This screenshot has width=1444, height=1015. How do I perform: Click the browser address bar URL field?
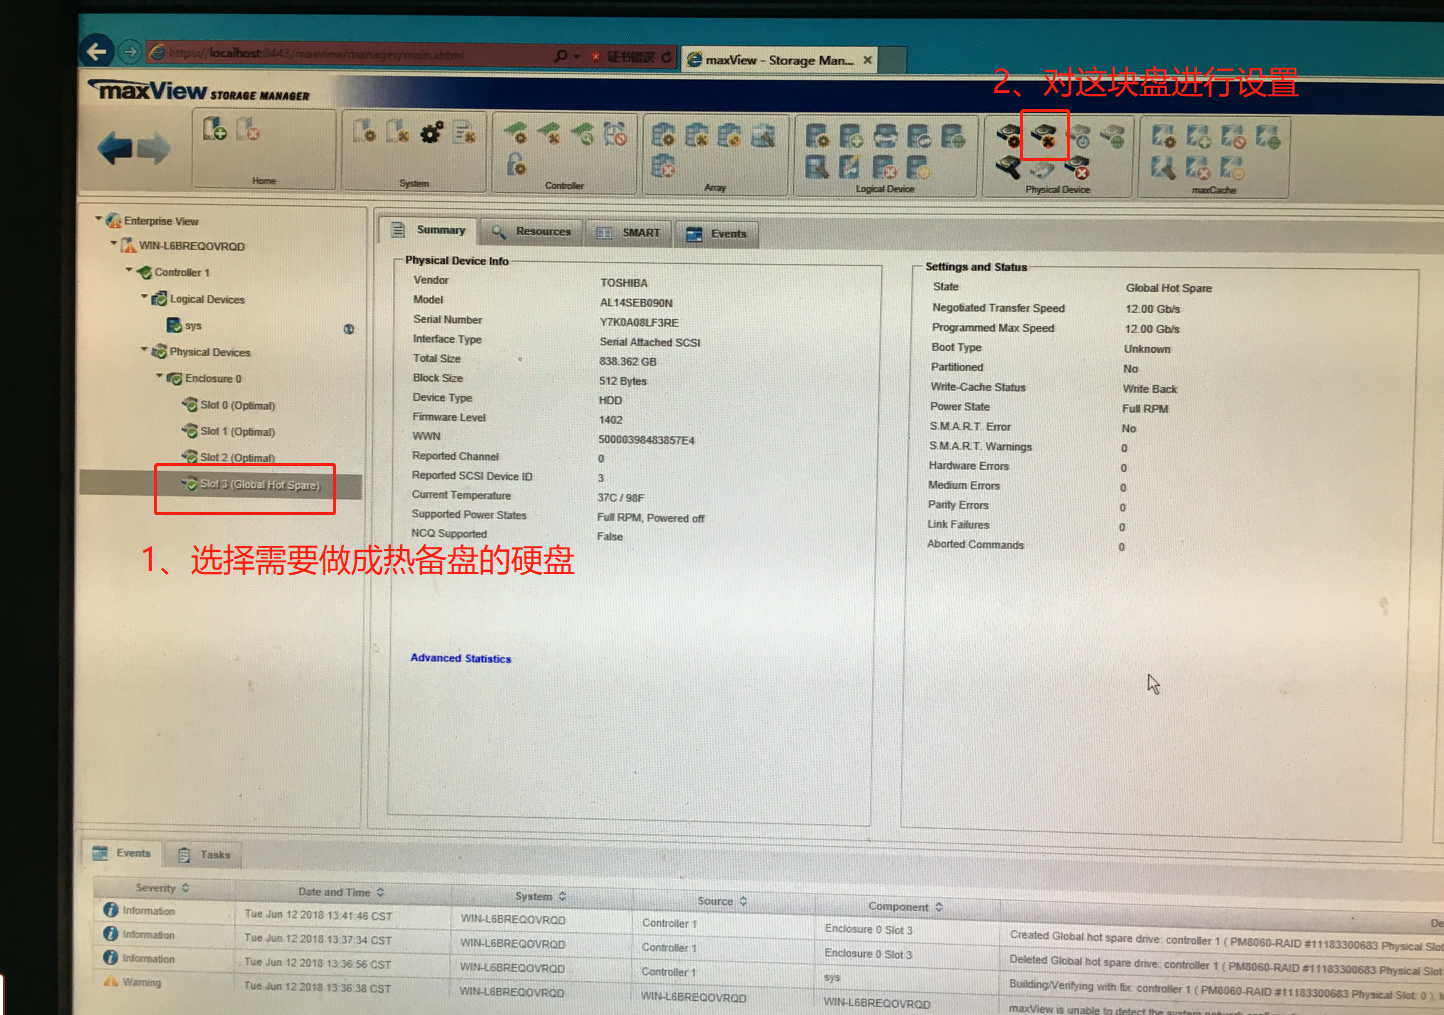(x=350, y=54)
